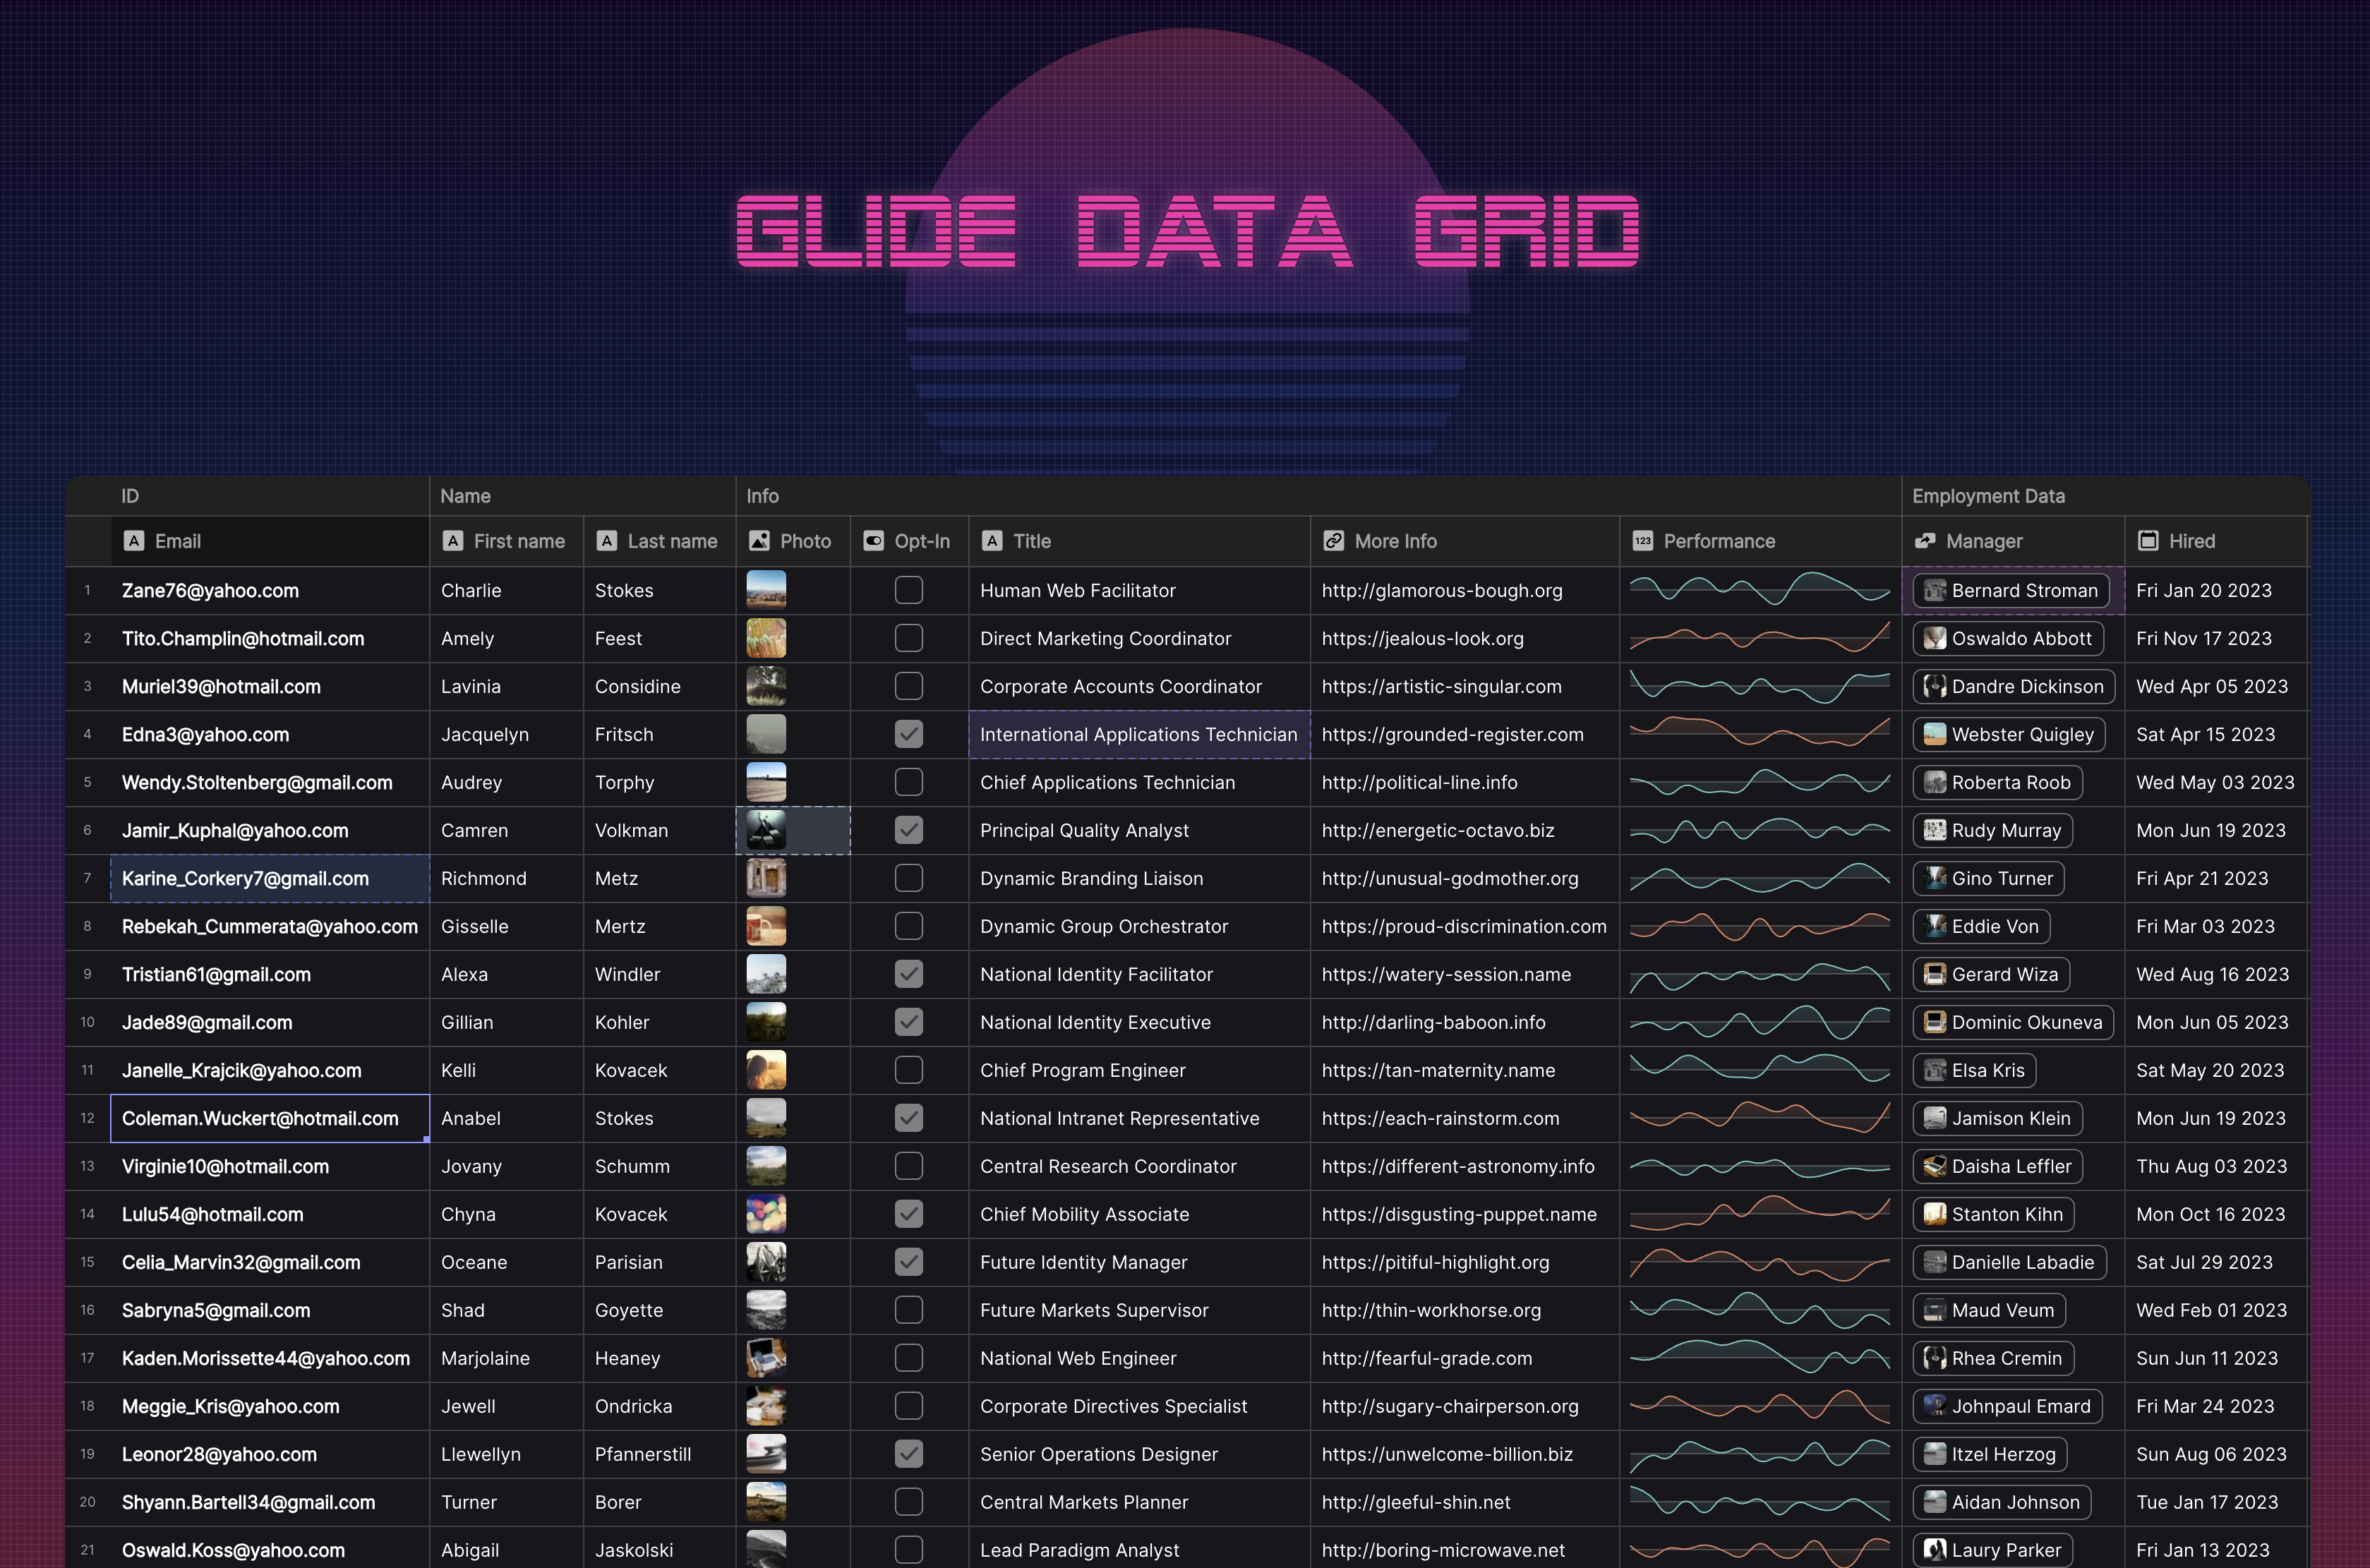Click the Manager column header icon
This screenshot has height=1568, width=2370.
(x=1927, y=539)
